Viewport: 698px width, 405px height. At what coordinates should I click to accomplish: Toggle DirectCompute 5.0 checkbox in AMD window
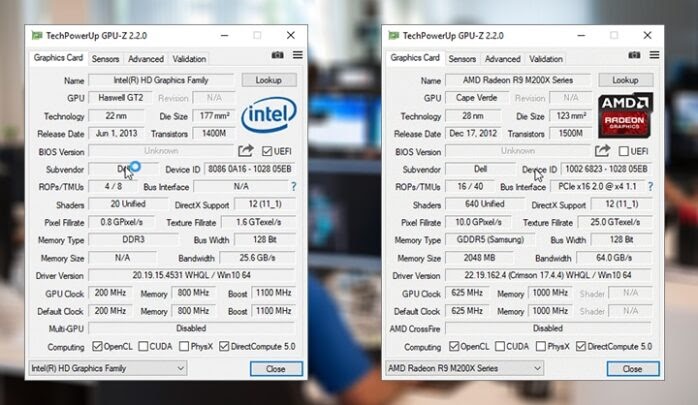(x=581, y=346)
